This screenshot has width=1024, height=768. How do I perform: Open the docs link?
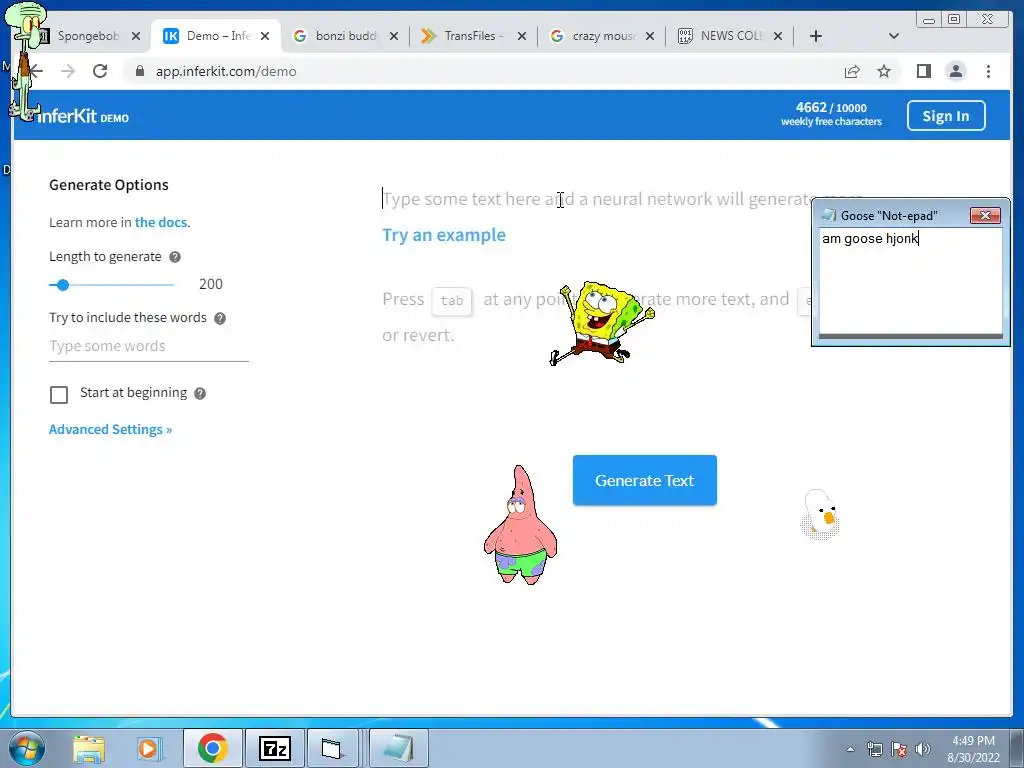pos(161,222)
